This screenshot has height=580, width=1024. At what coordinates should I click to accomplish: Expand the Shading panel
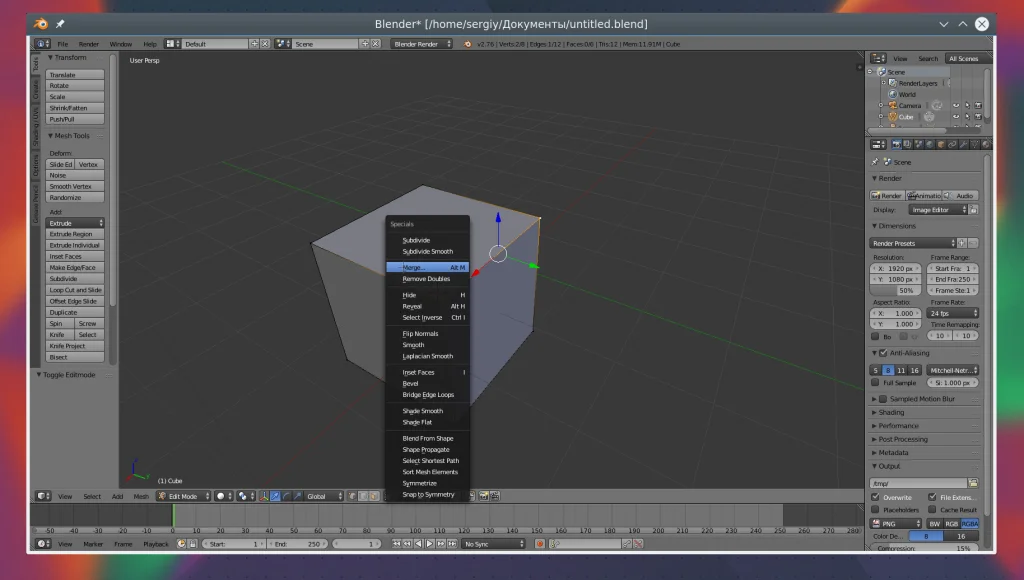890,412
